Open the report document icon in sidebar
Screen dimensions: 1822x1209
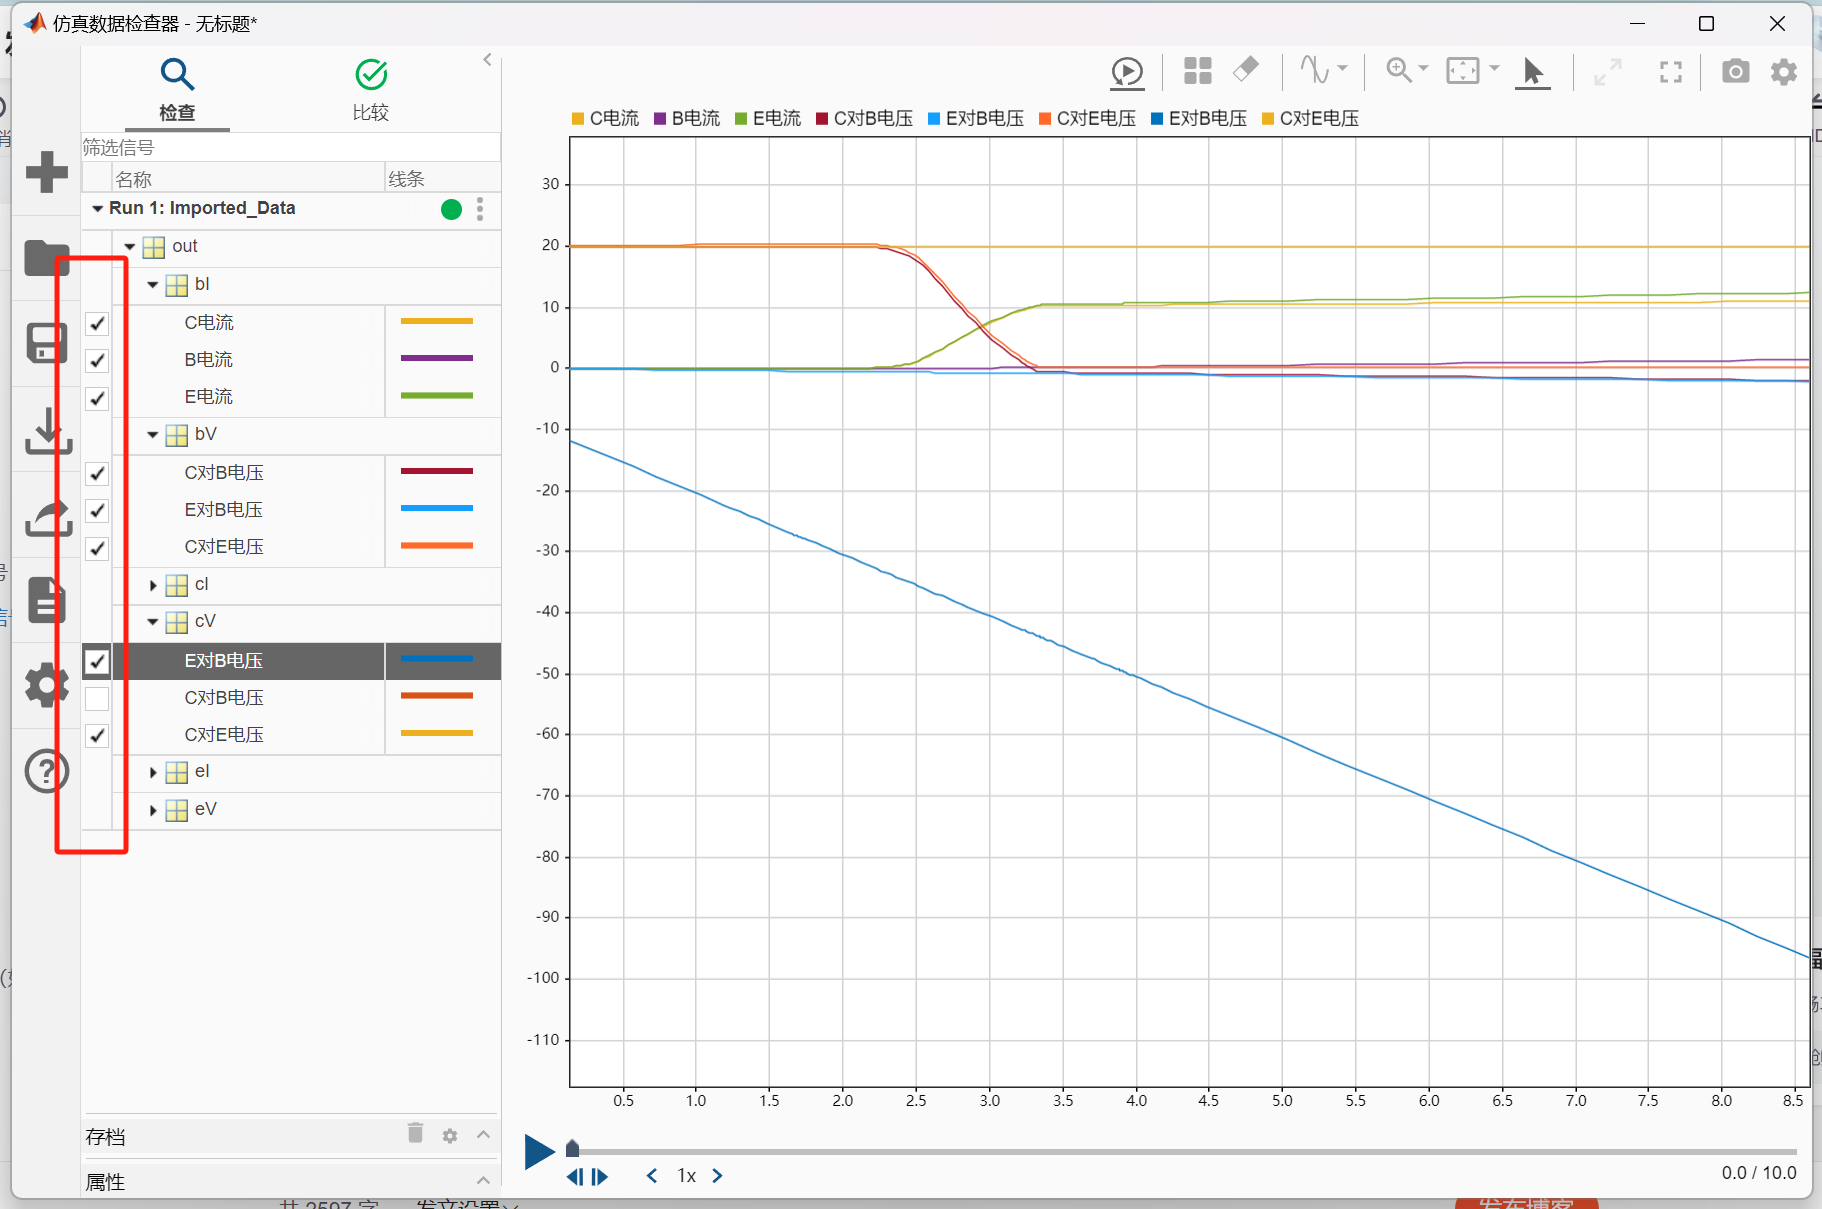click(47, 600)
